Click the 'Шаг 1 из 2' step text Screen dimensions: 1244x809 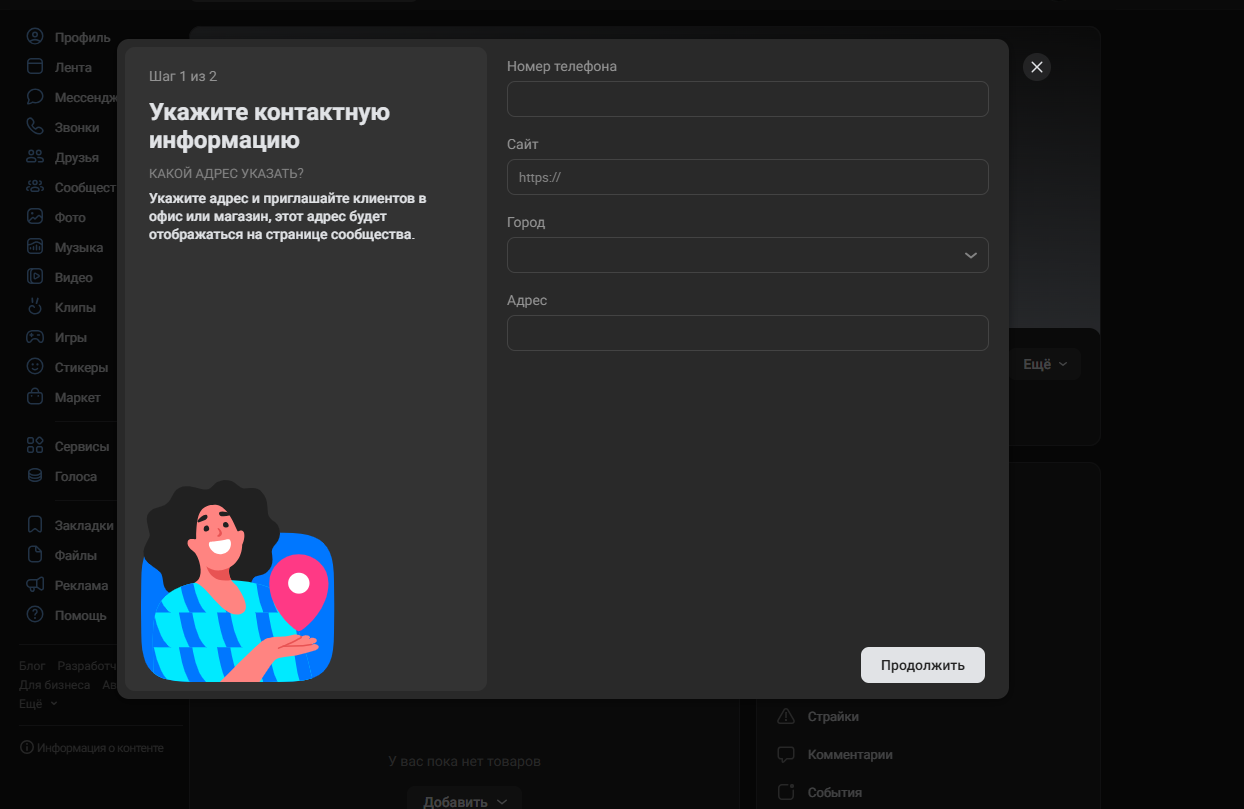[x=183, y=76]
